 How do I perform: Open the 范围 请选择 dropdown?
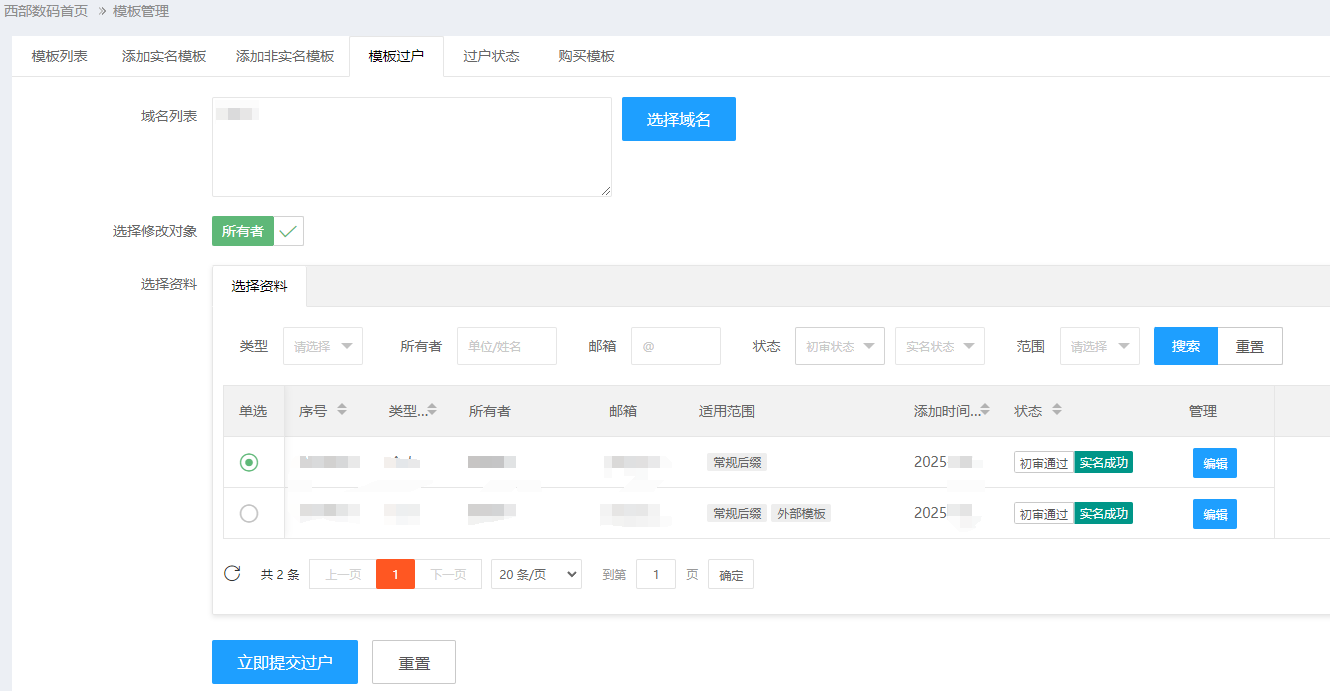coord(1100,346)
